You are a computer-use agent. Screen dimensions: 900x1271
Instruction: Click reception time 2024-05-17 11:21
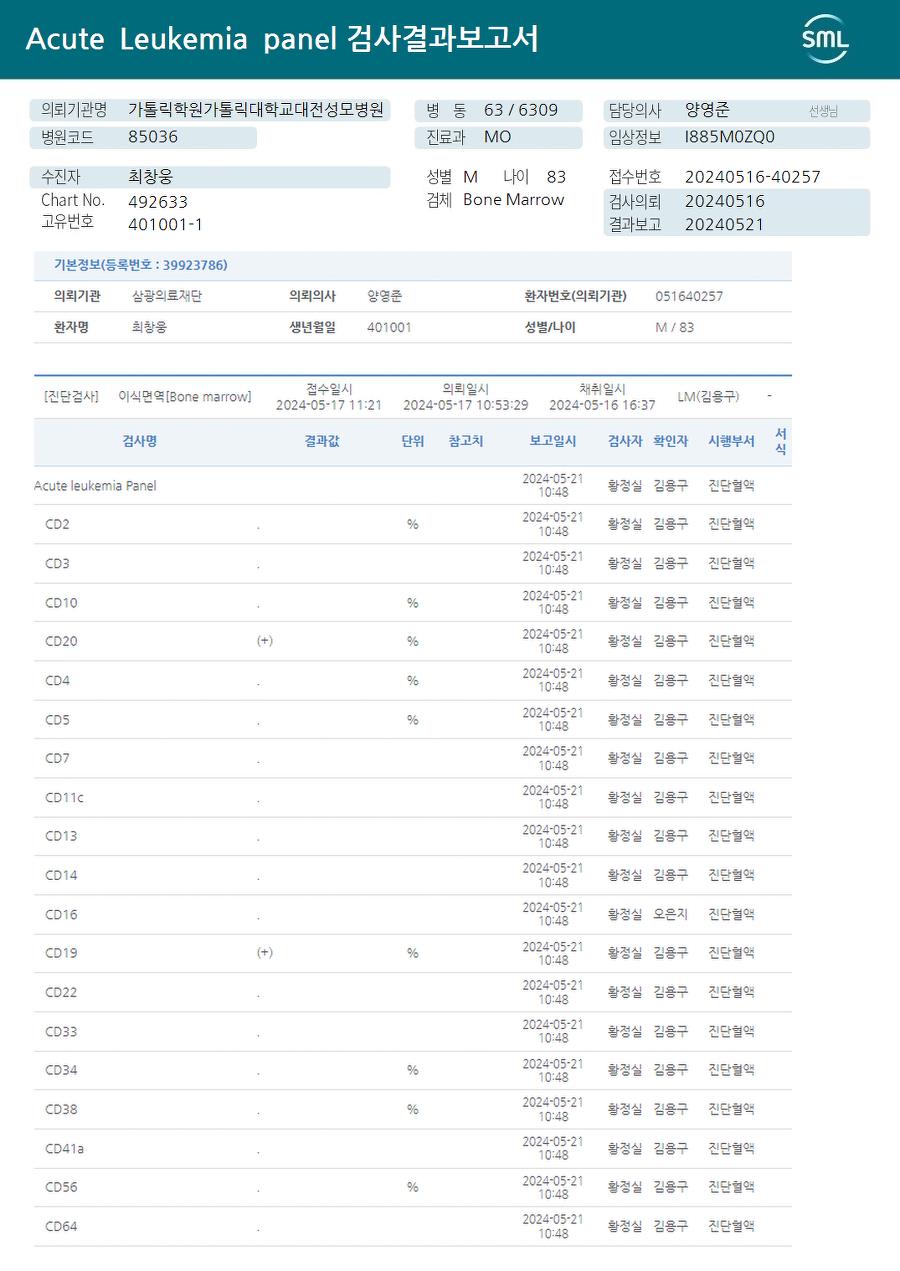(329, 405)
